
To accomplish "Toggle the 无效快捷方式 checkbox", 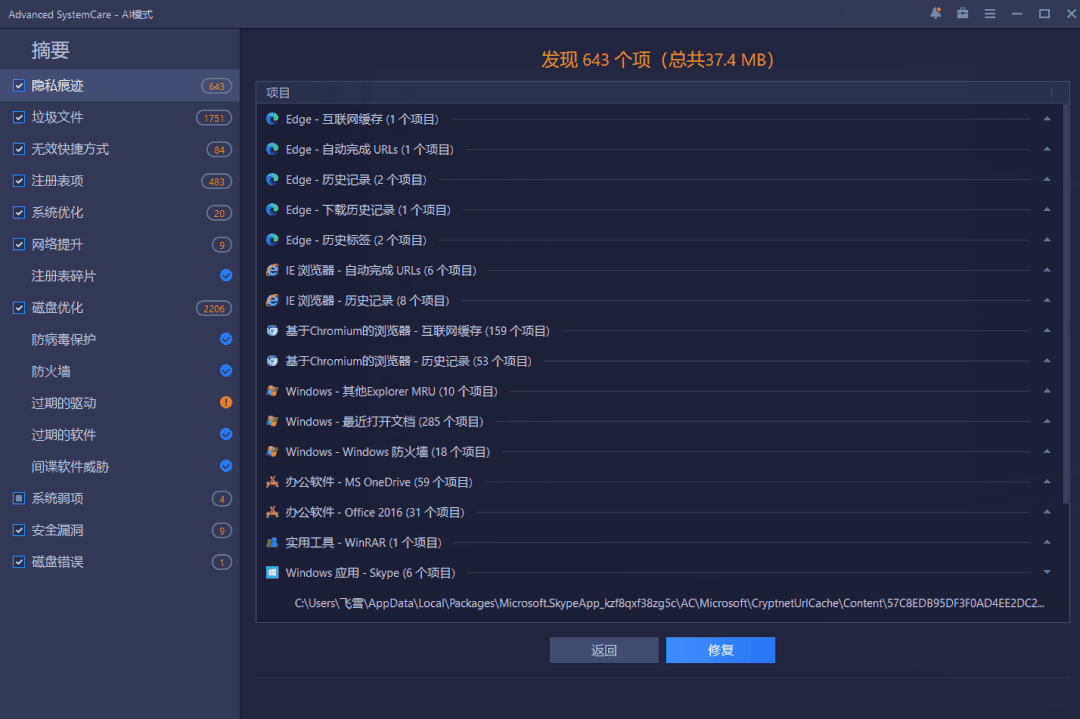I will point(19,149).
